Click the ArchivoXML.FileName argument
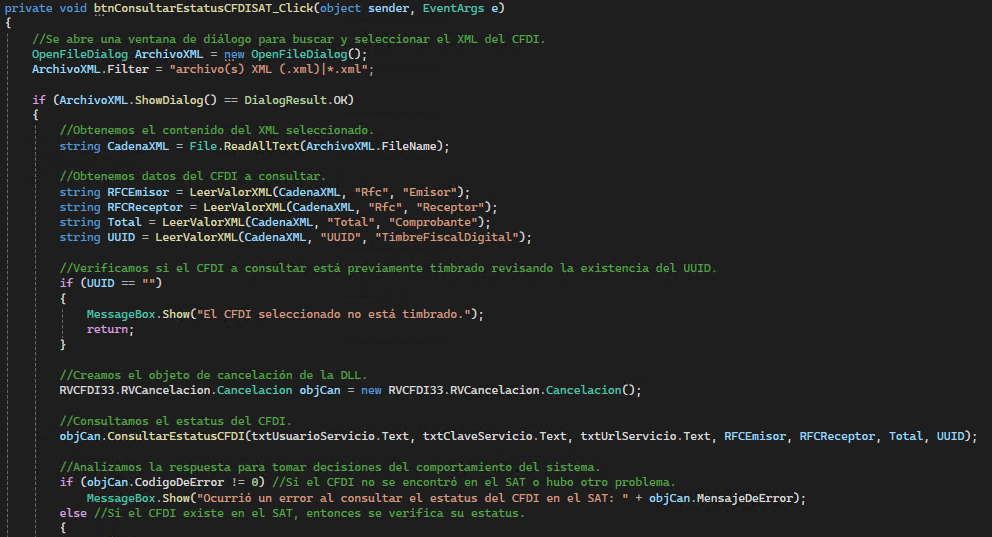 371,146
